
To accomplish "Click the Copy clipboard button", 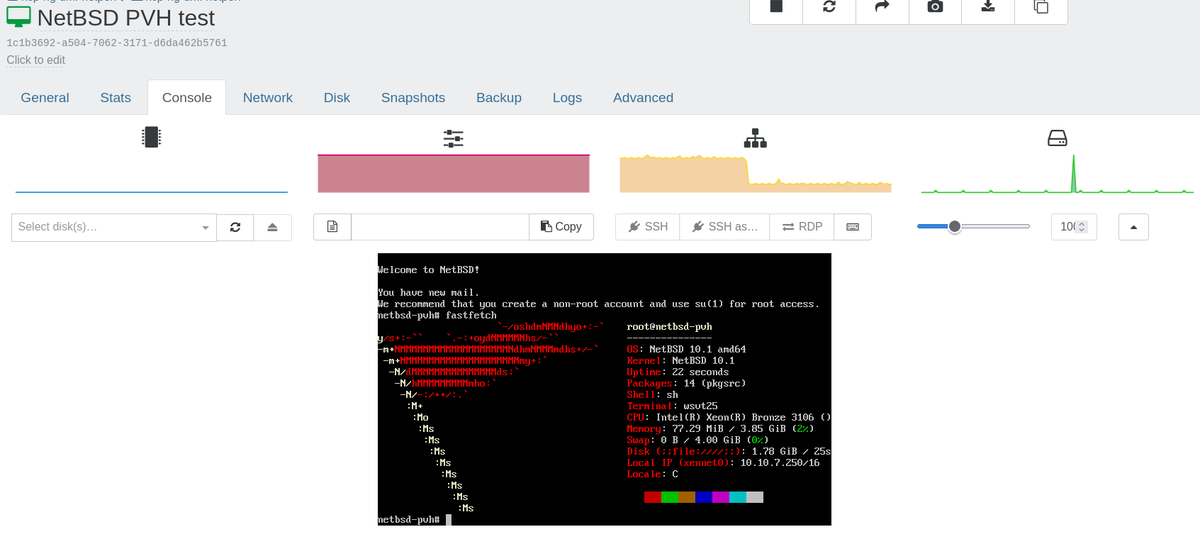I will (x=561, y=227).
